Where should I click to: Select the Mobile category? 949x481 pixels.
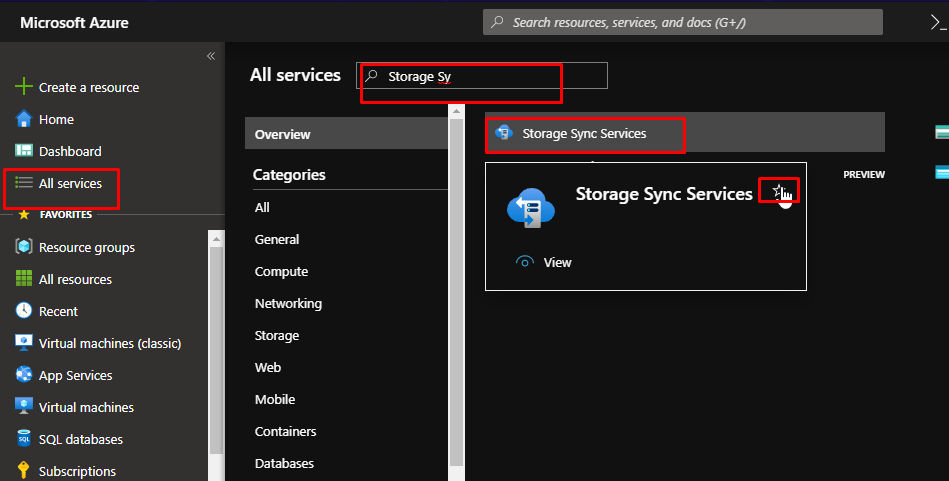[x=275, y=399]
